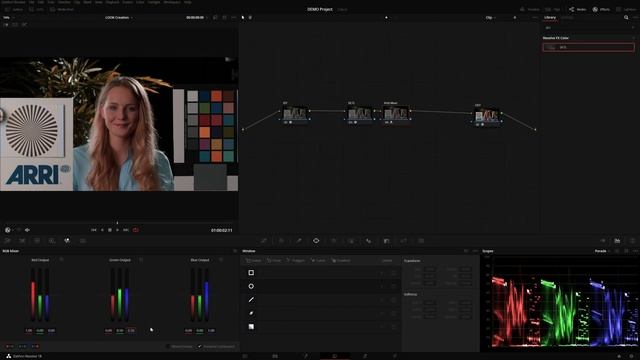Reset the Red Output channel

coord(61,260)
